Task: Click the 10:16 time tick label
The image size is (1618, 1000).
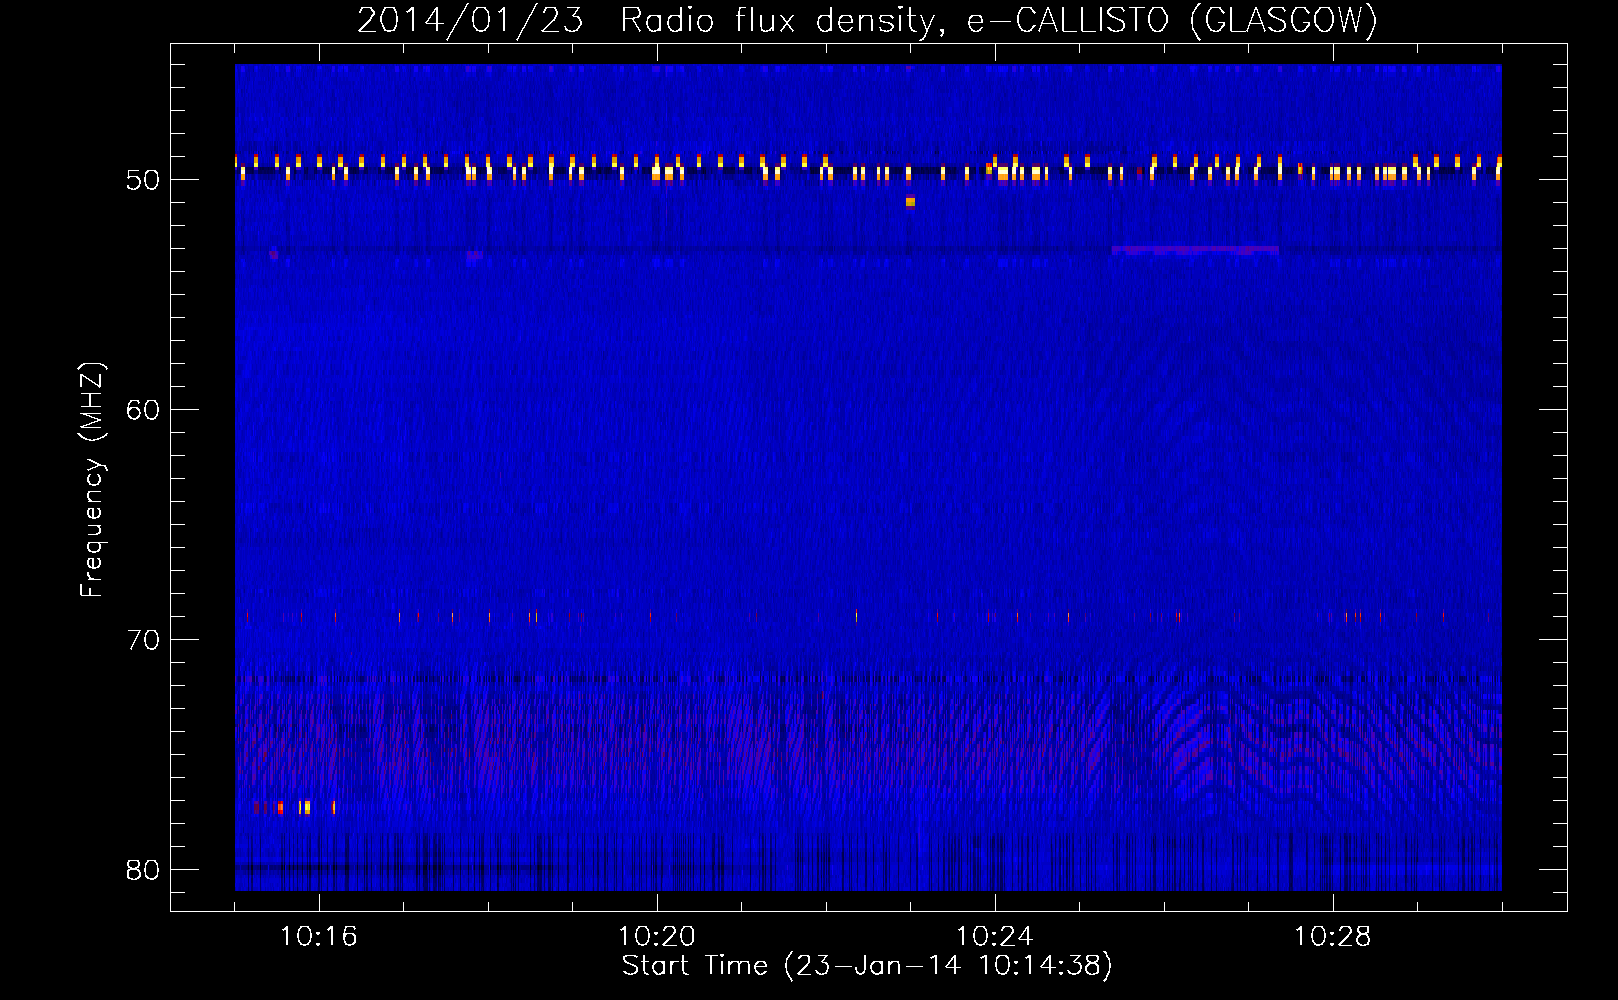Action: (319, 937)
